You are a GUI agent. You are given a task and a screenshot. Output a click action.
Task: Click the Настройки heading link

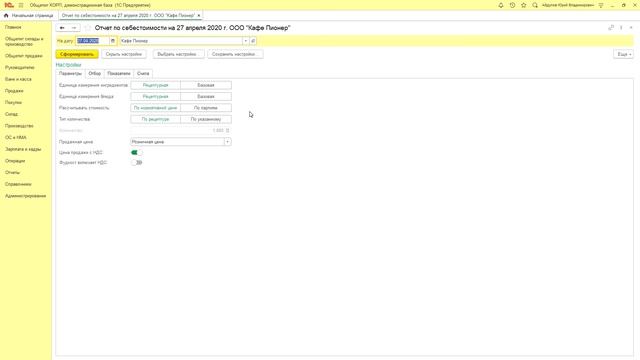69,65
